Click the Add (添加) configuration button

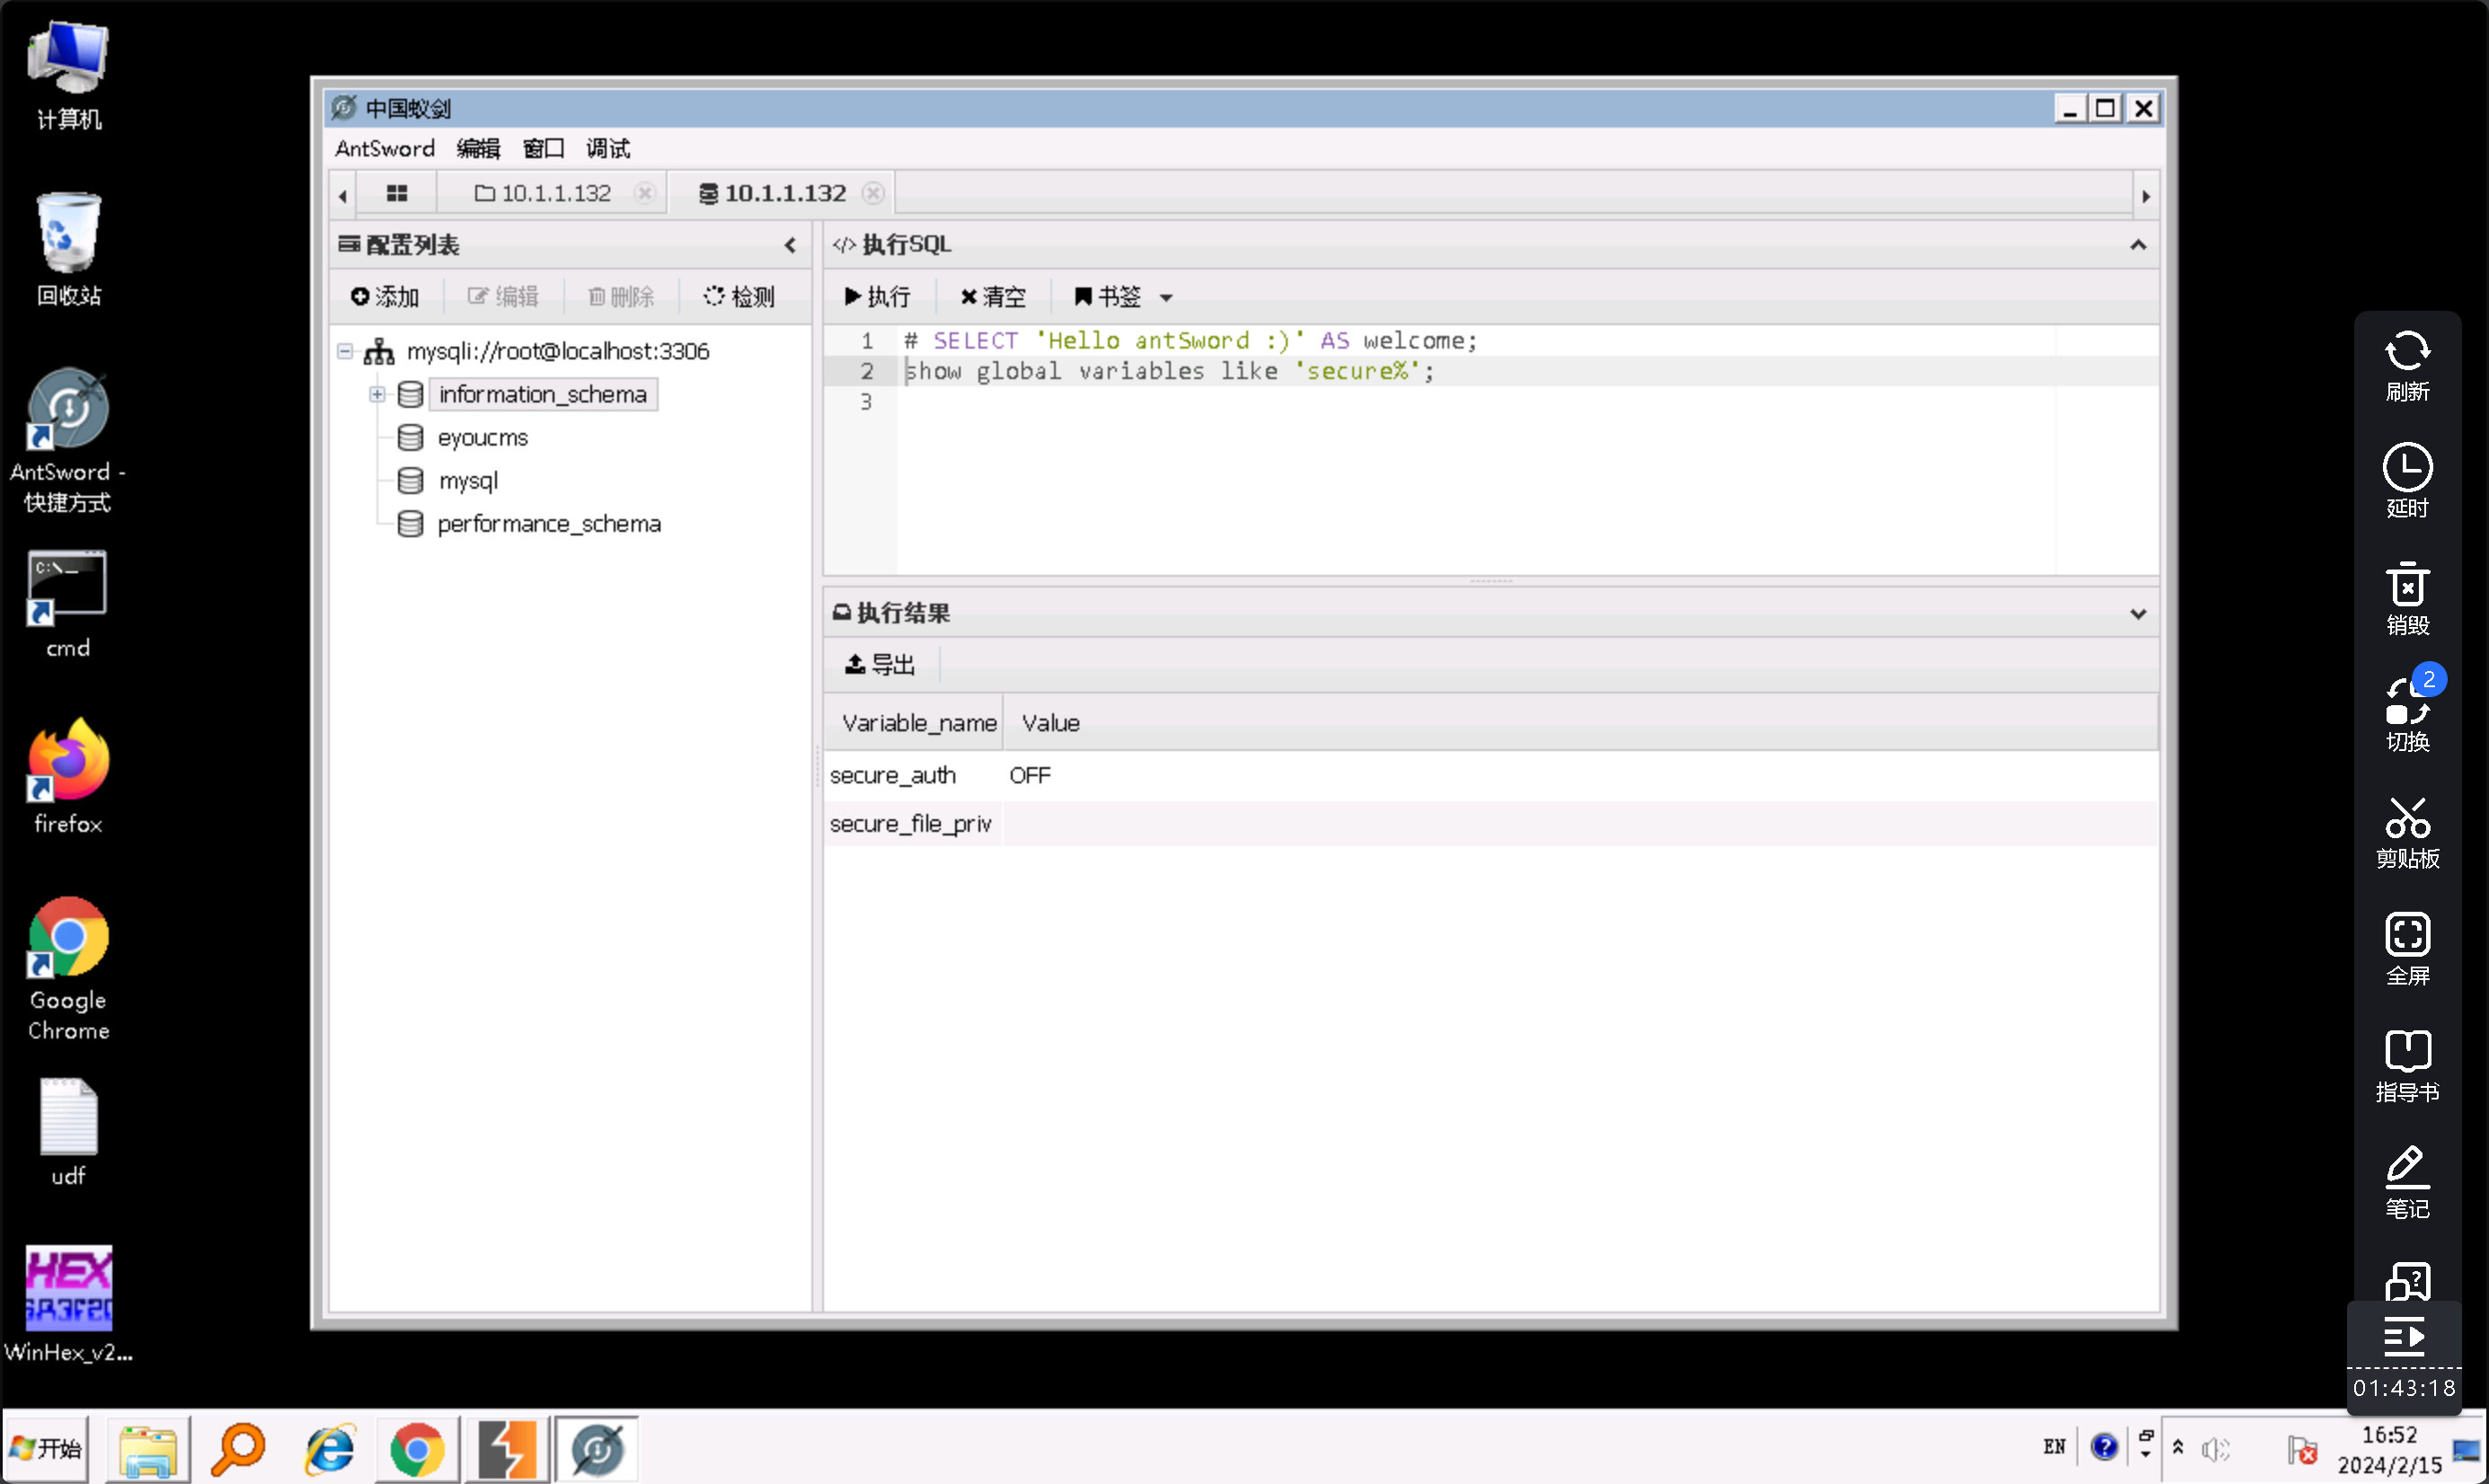point(385,297)
